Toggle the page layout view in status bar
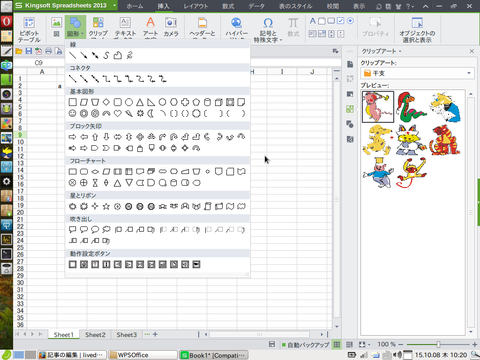 [x=349, y=344]
